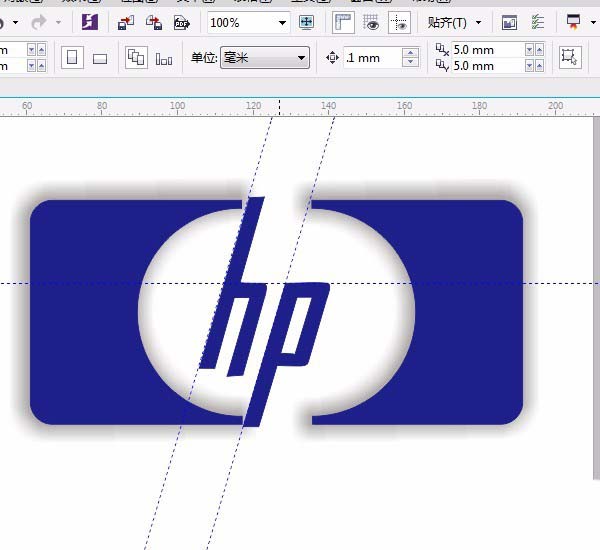Set page orientation to Landscape
This screenshot has height=550, width=600.
click(100, 59)
